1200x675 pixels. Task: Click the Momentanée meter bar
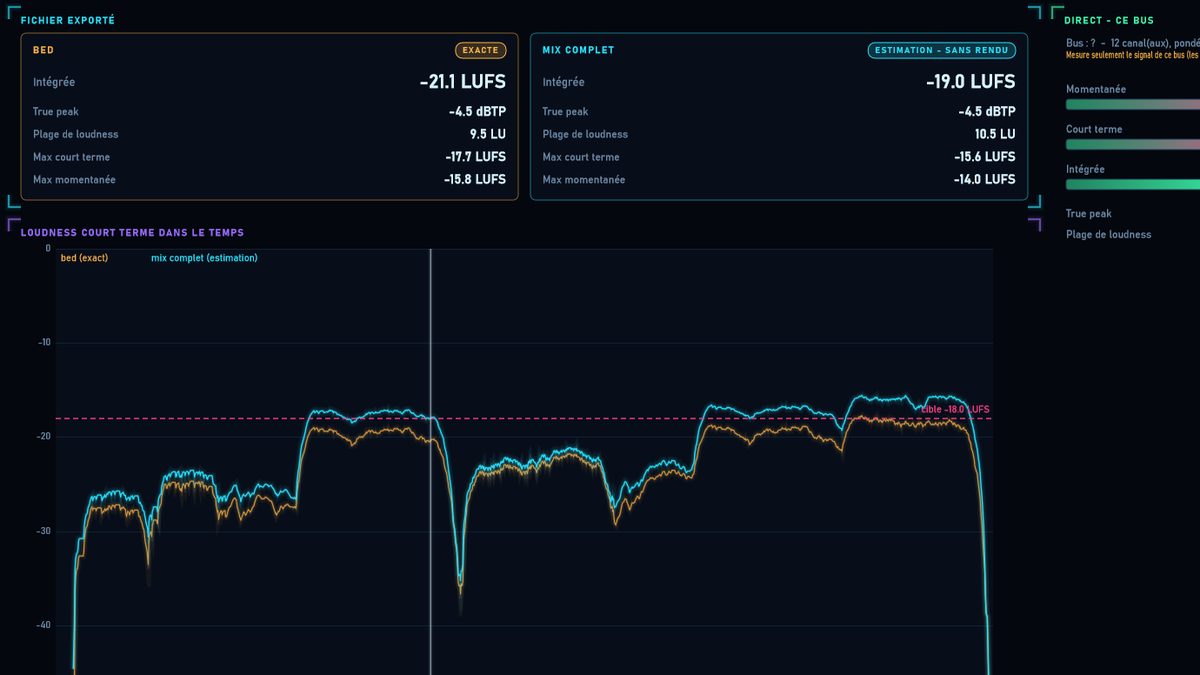[1133, 104]
